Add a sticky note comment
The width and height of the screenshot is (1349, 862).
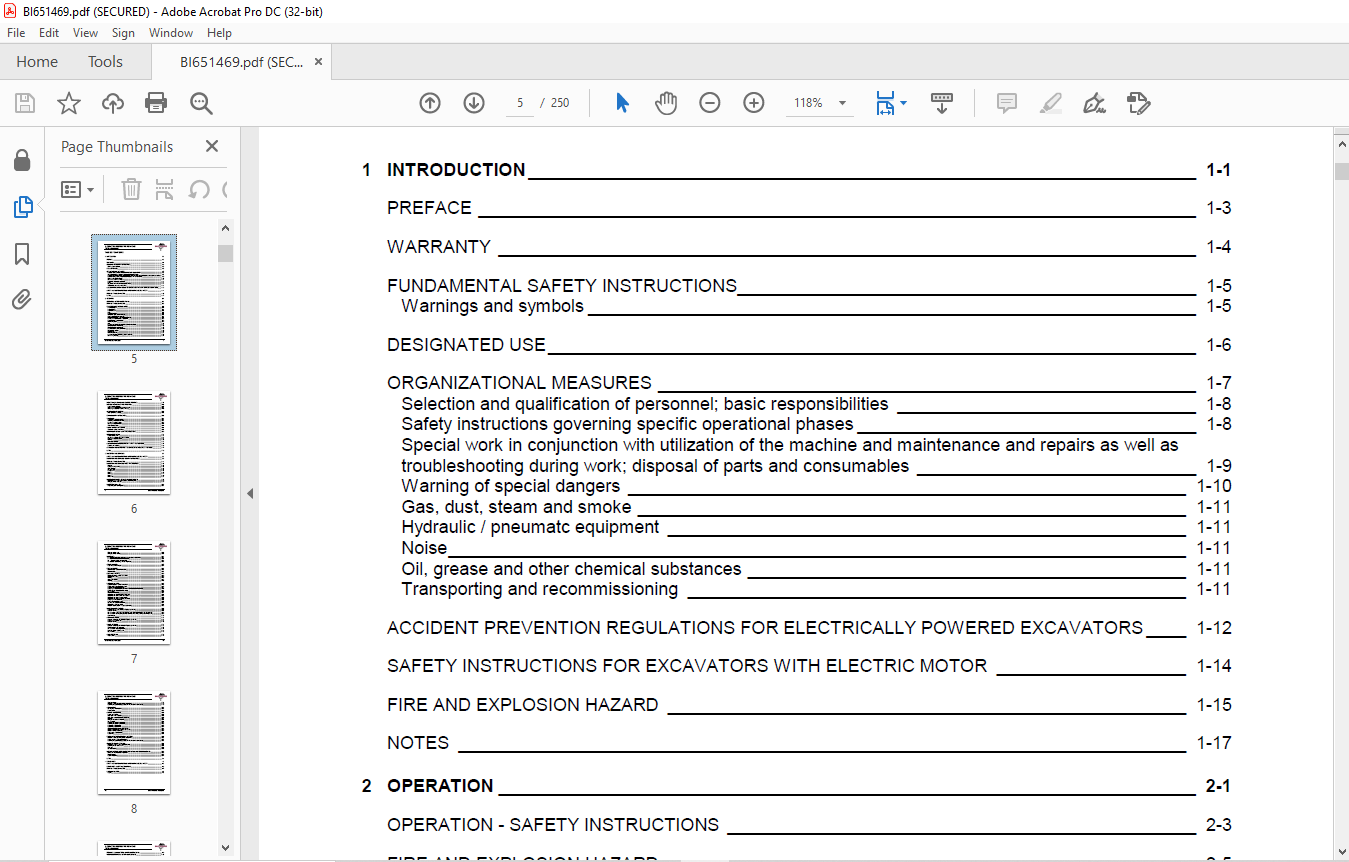(x=1007, y=103)
